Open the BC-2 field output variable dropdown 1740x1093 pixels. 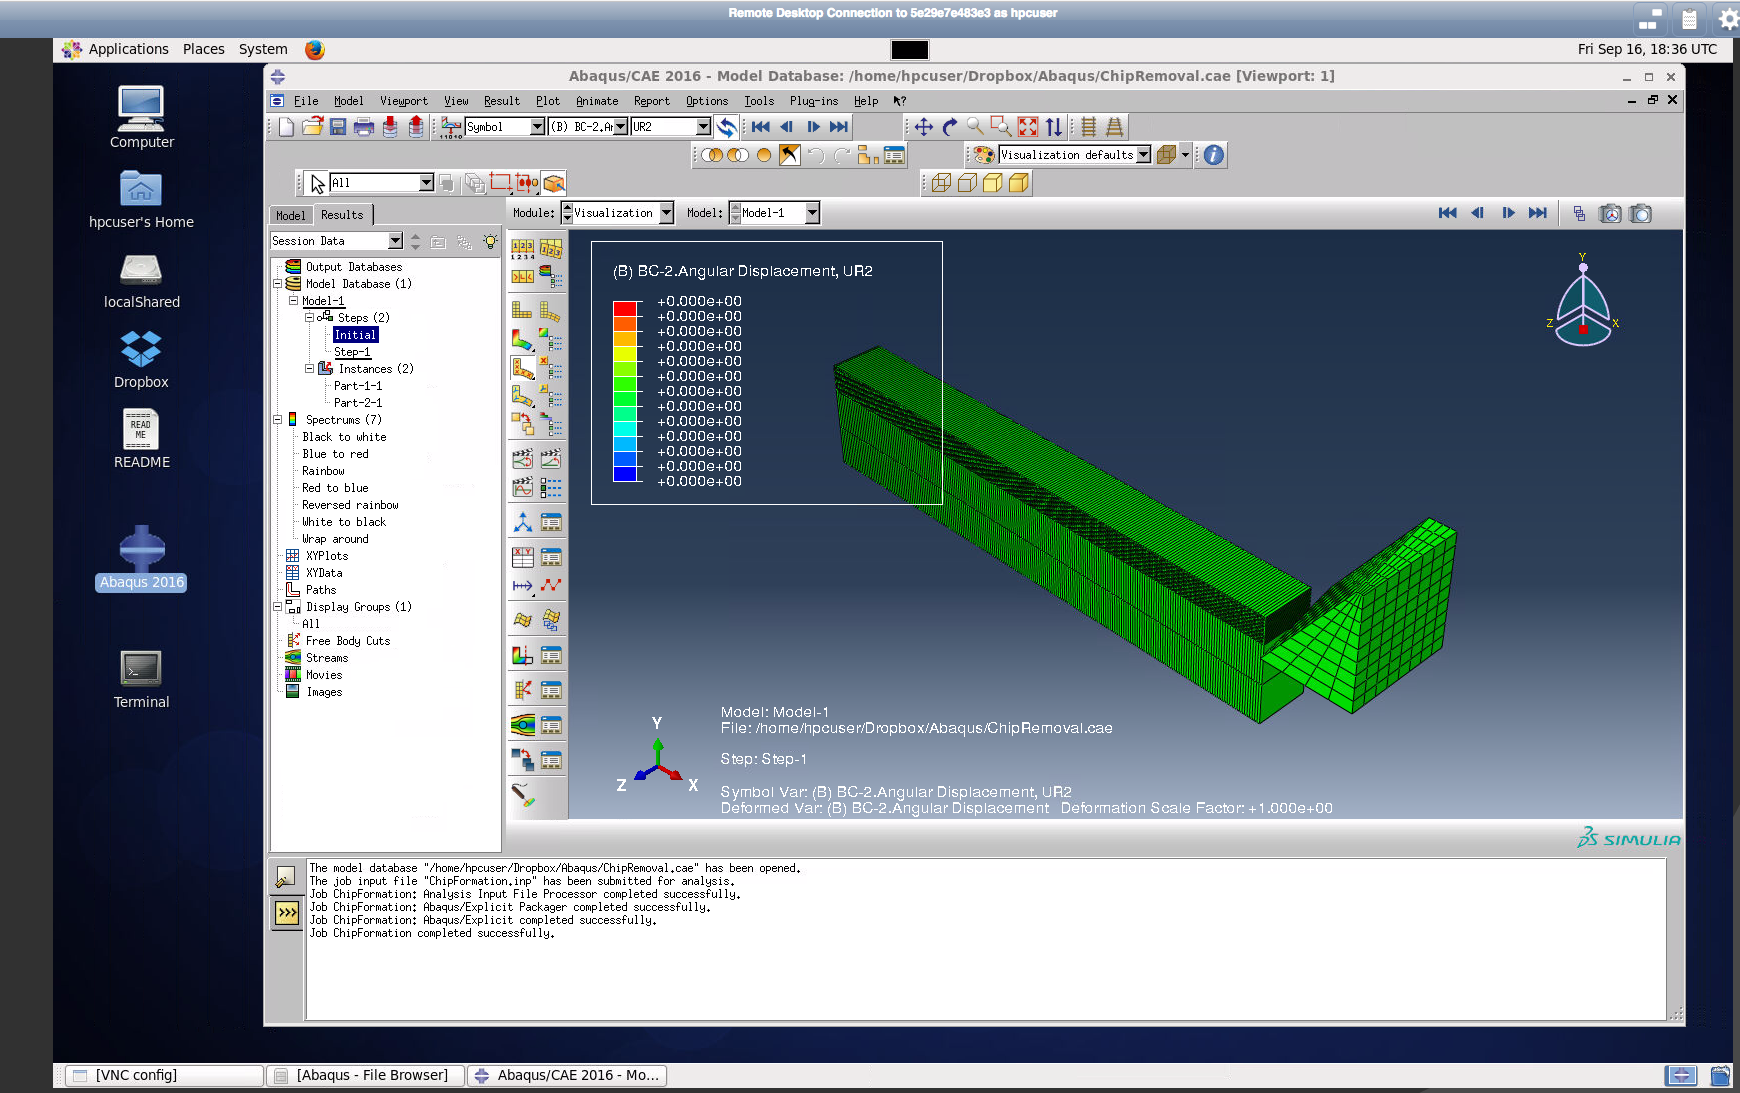pyautogui.click(x=621, y=127)
